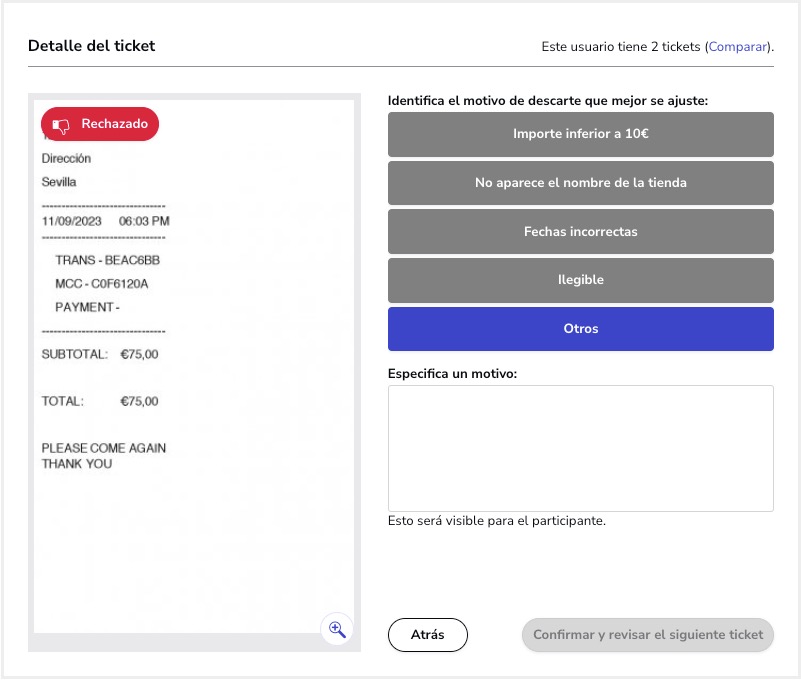Click the 'Rechazado' status label
Image resolution: width=801 pixels, height=680 pixels.
point(114,124)
